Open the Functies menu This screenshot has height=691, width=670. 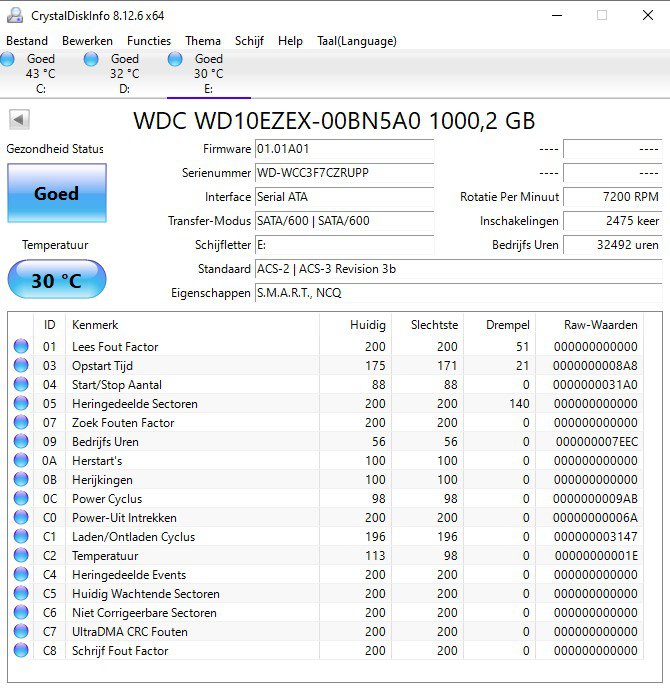149,41
